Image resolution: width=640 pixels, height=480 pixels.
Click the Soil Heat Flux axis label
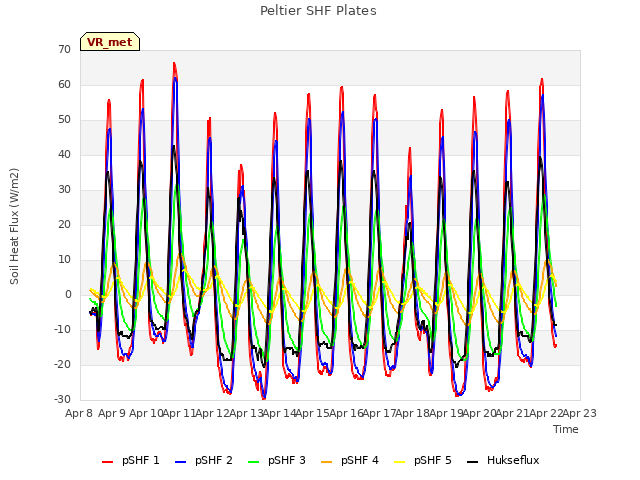point(15,226)
